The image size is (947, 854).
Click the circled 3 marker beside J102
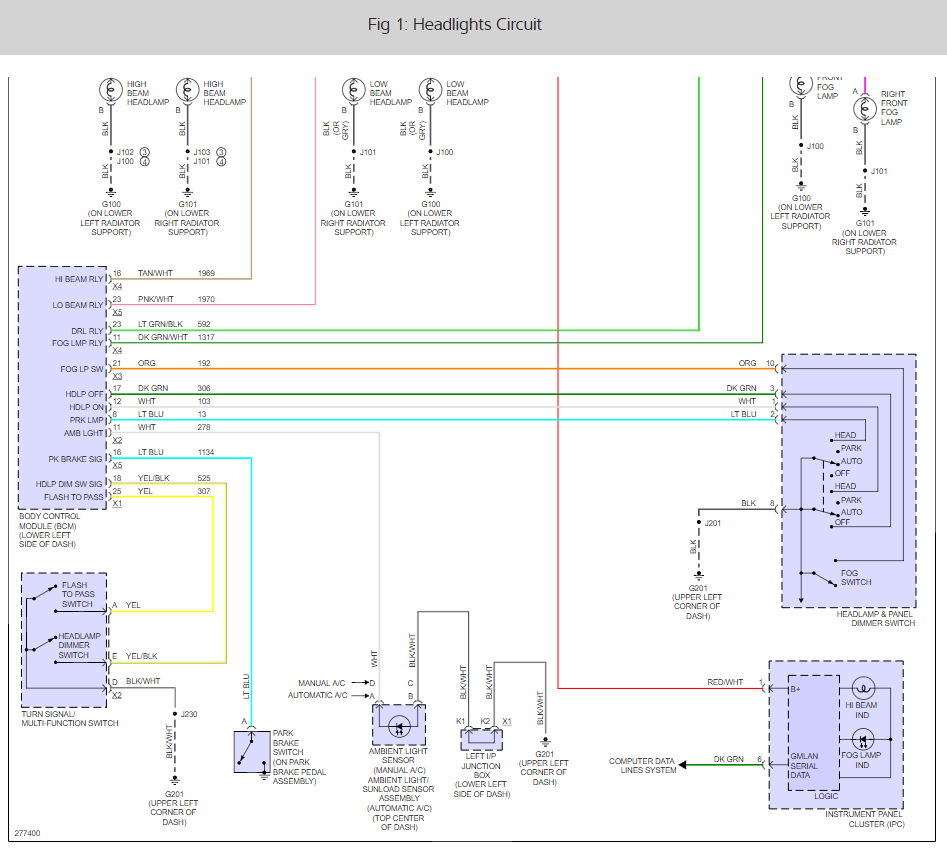(144, 152)
